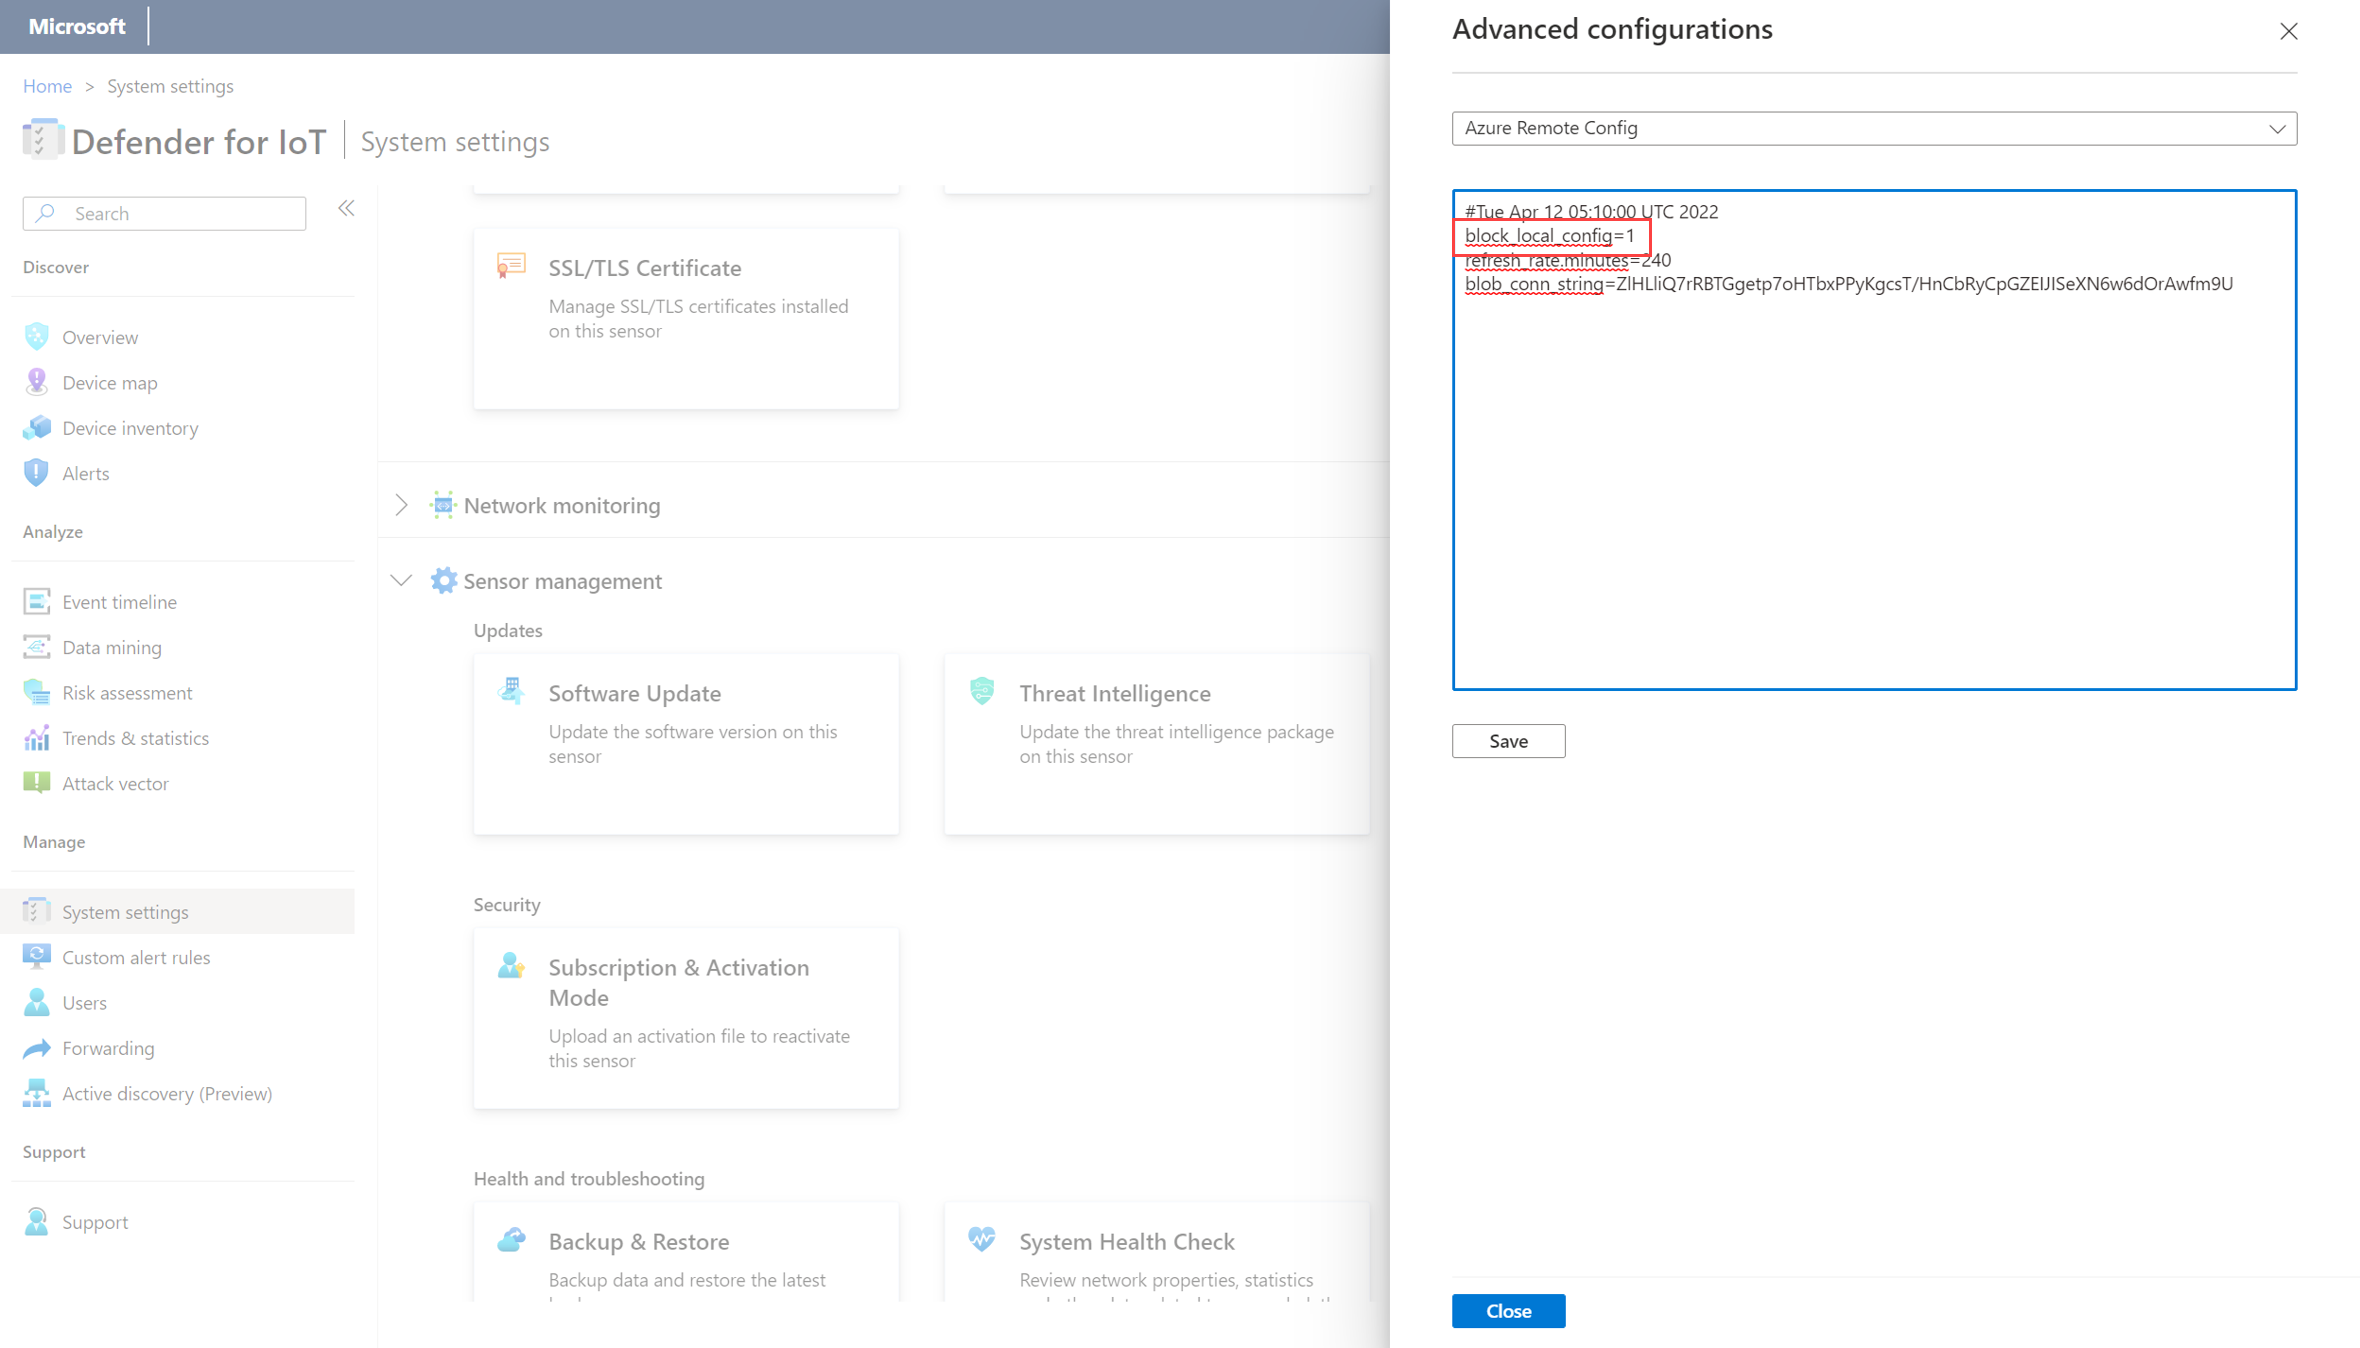Open the Azure Remote Config dropdown
The width and height of the screenshot is (2360, 1348).
pos(1873,128)
